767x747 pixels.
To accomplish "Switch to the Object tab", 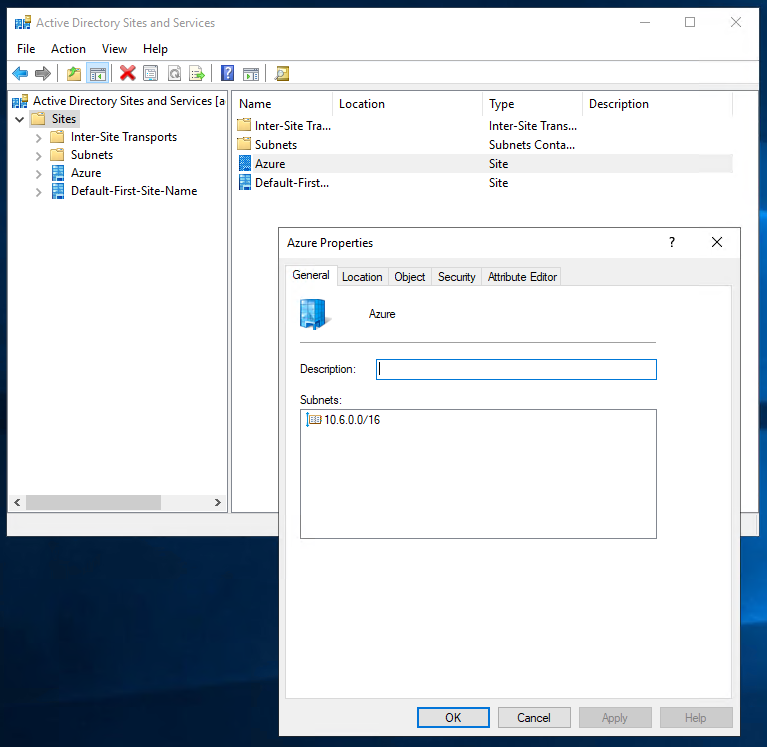I will [x=409, y=277].
